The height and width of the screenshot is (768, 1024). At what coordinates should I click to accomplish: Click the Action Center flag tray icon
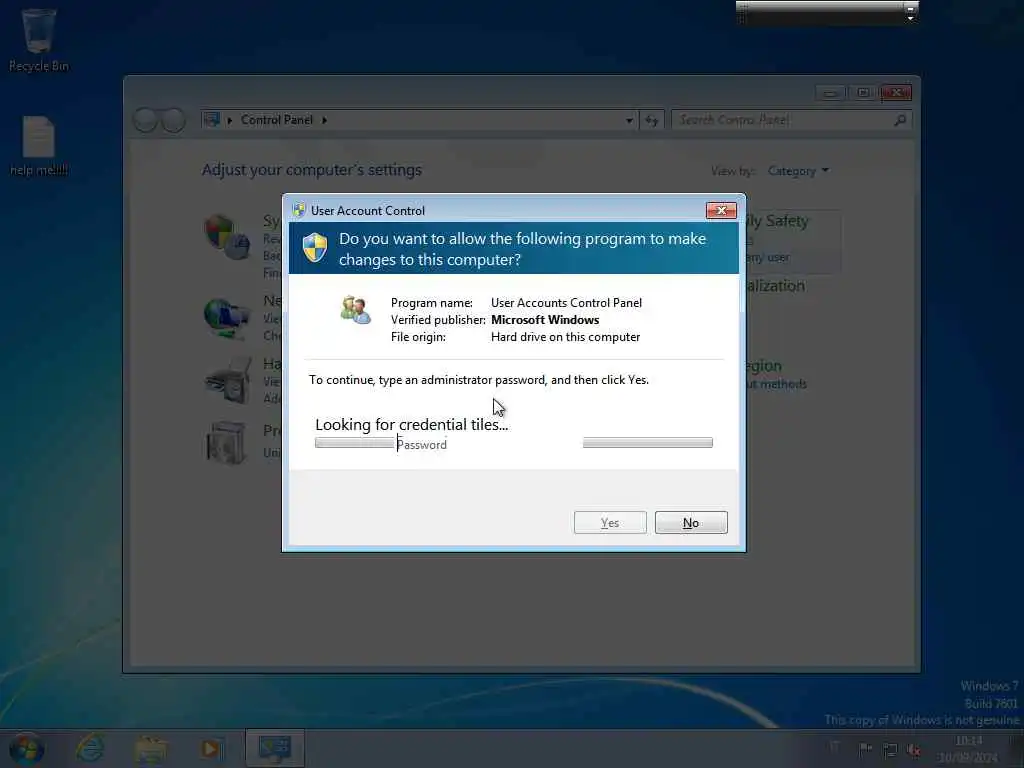click(865, 749)
